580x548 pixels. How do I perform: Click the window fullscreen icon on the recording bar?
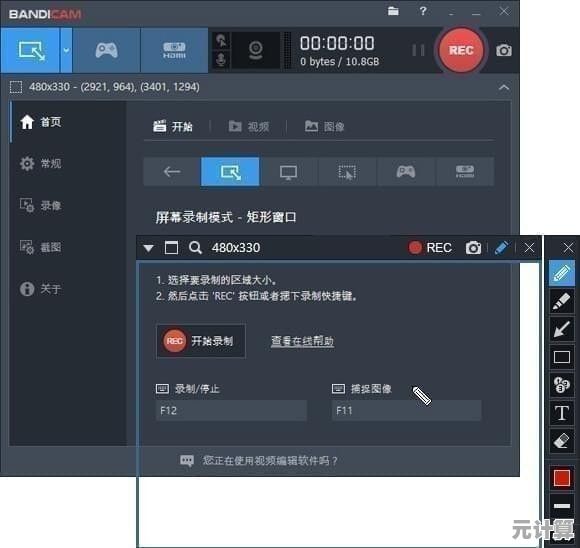171,248
